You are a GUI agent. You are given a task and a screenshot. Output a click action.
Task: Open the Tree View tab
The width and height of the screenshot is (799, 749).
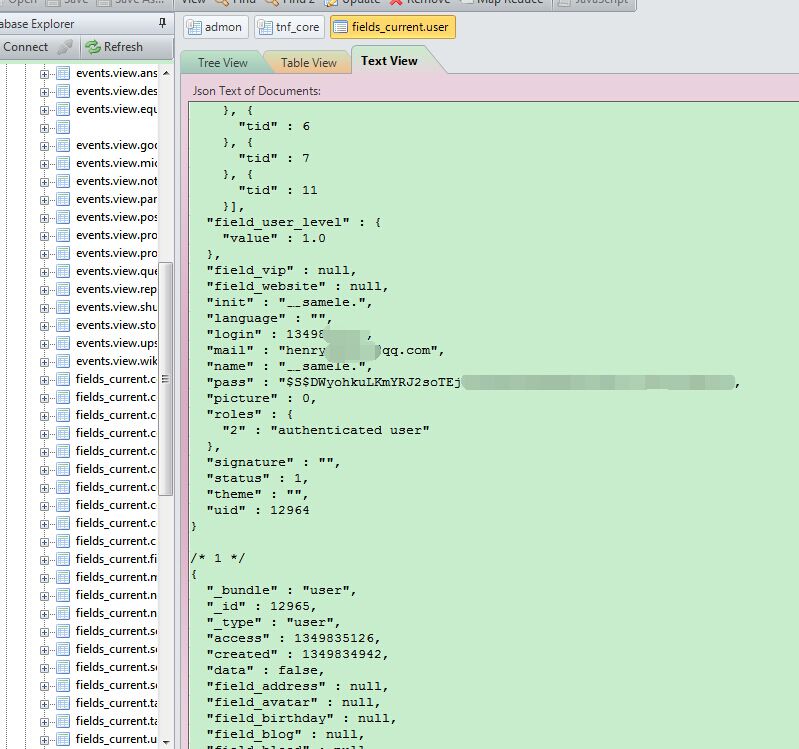point(223,63)
